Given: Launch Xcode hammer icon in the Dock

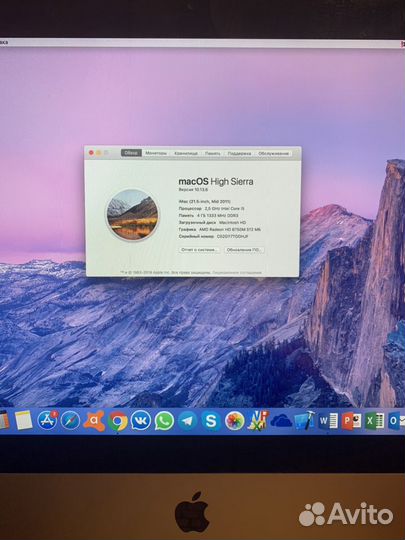Looking at the screenshot, I should tap(304, 420).
